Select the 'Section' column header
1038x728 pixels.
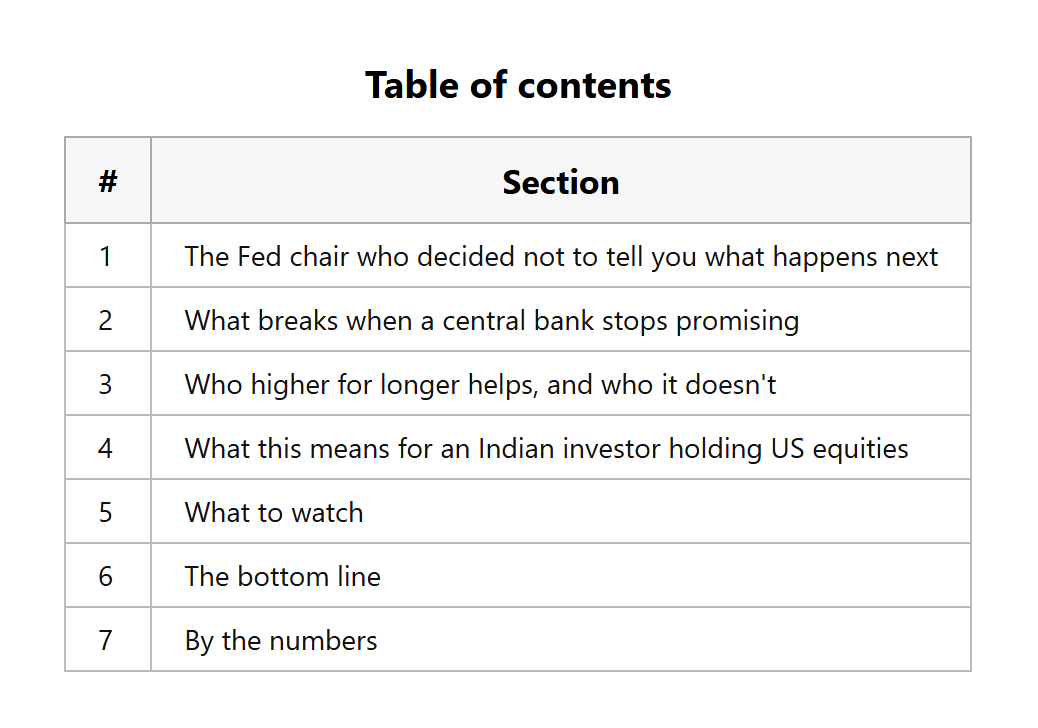tap(561, 181)
